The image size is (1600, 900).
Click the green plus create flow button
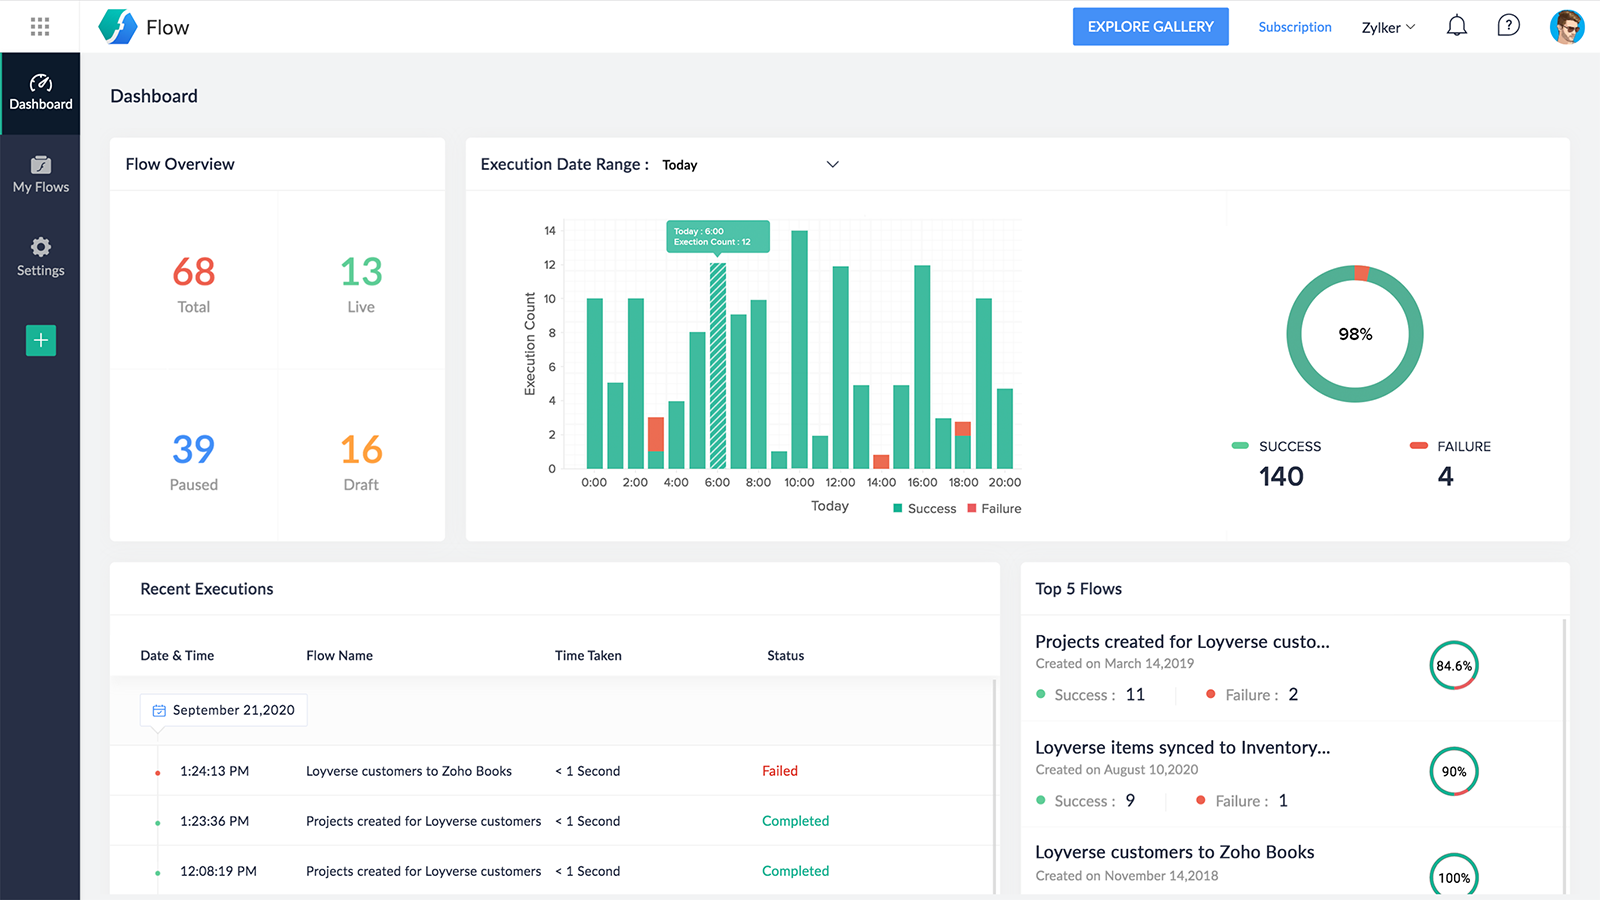[x=41, y=340]
